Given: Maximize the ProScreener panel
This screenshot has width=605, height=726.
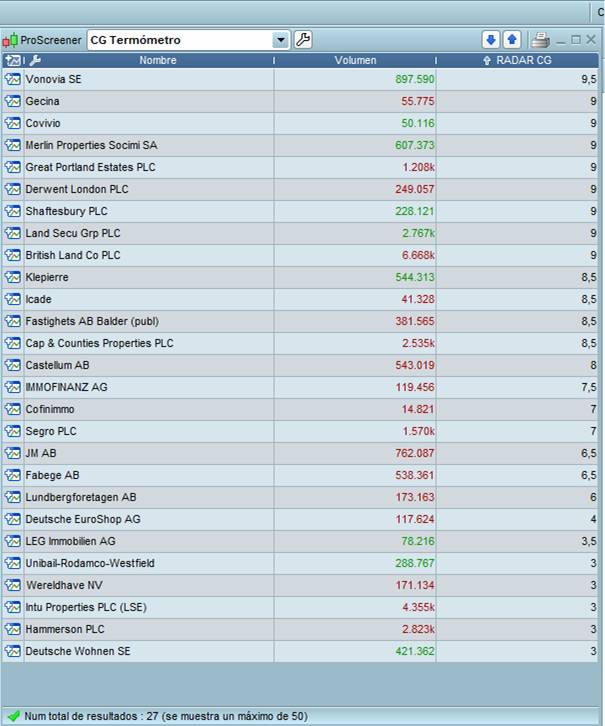Looking at the screenshot, I should tap(576, 40).
